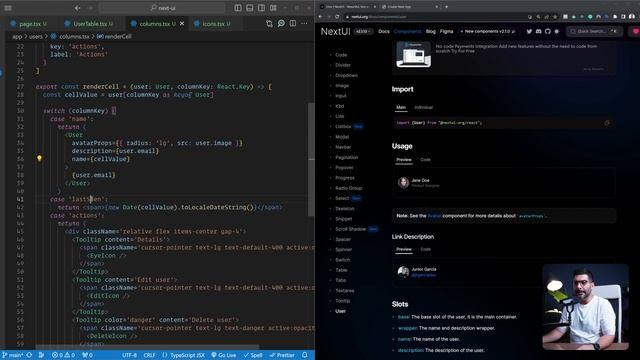Screen dimensions: 640x360
Task: Click the sync changes status icon
Action: pos(29,355)
